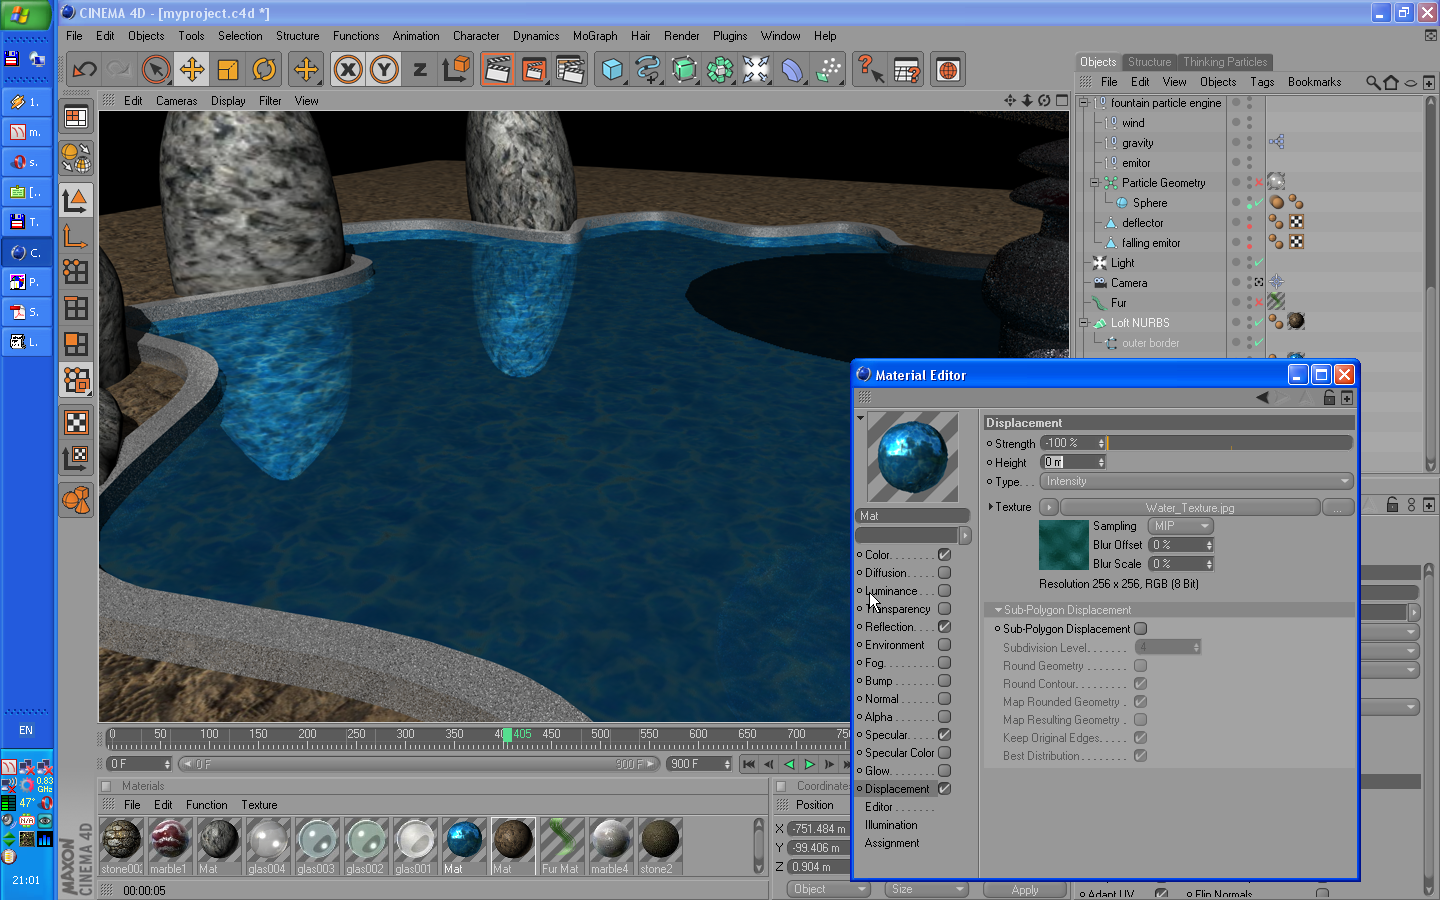Open Render Settings icon
This screenshot has width=1440, height=900.
click(570, 69)
